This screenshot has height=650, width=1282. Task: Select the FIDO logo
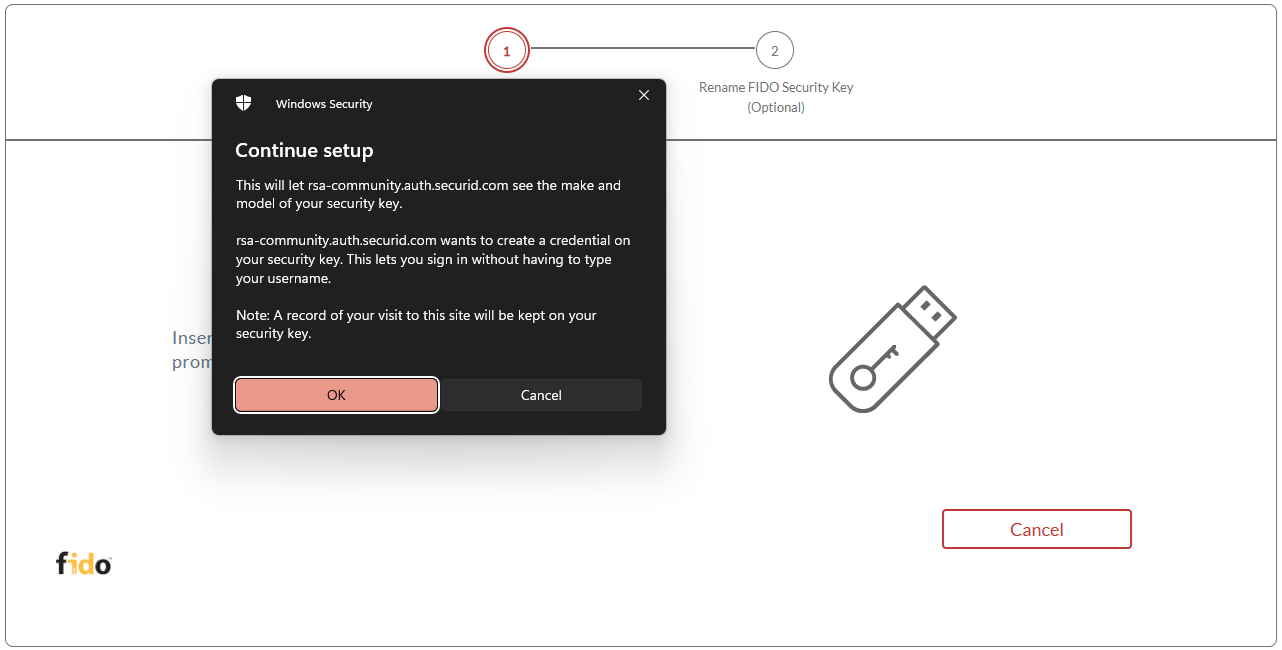[82, 563]
